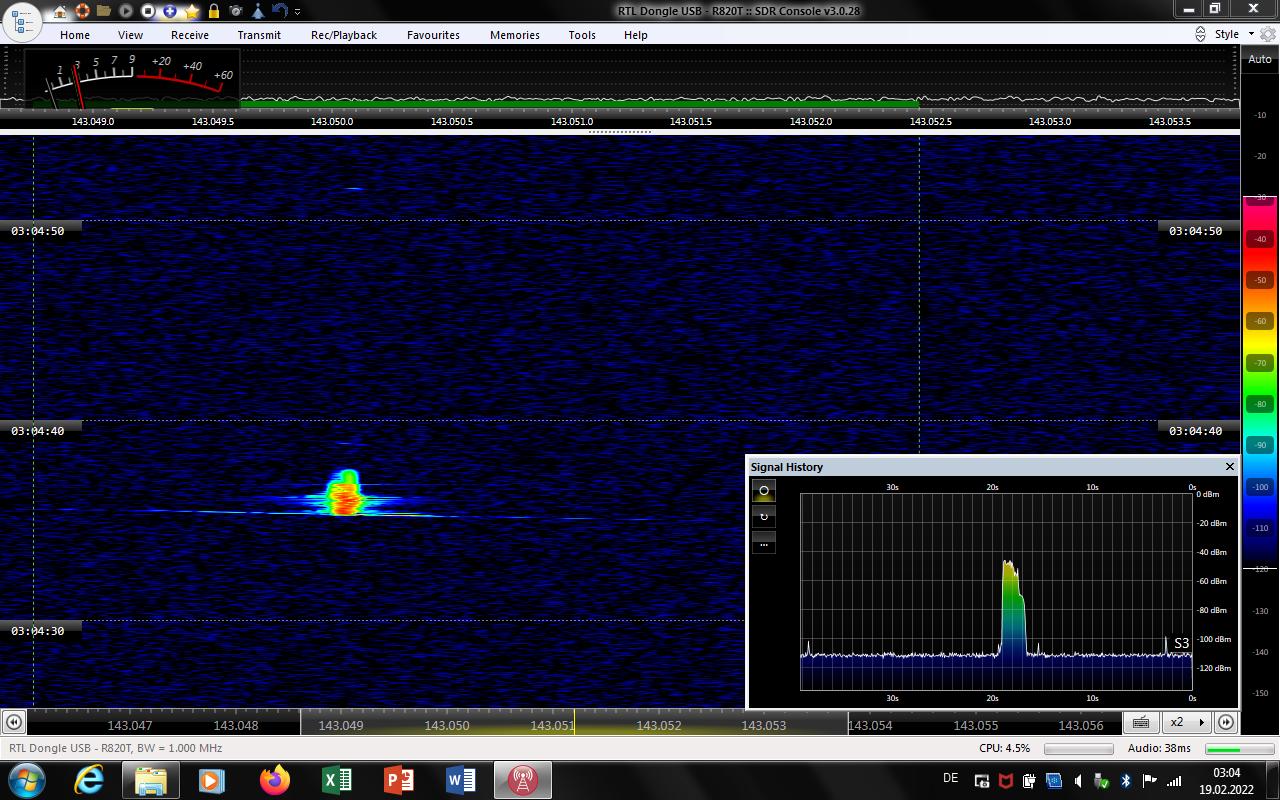
Task: Open the Style dropdown menu
Action: (x=1234, y=34)
